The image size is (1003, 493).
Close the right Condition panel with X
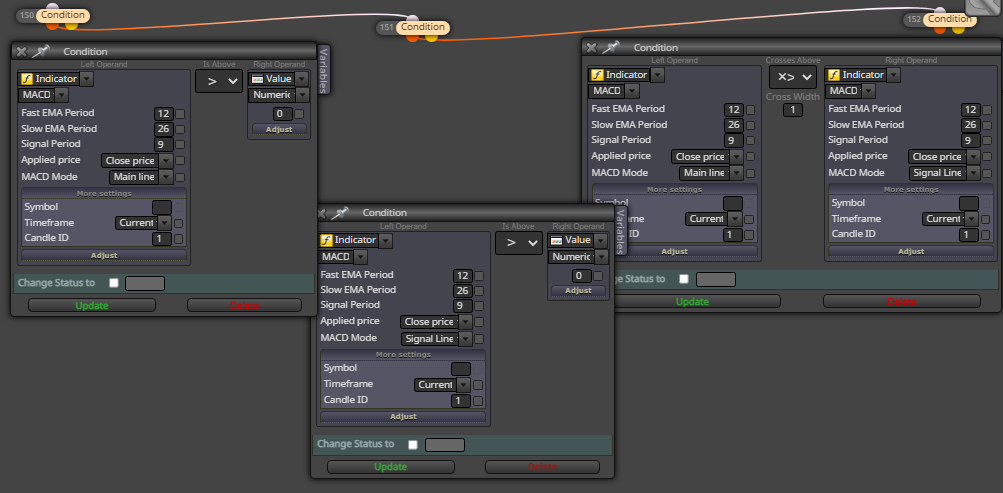pos(591,47)
